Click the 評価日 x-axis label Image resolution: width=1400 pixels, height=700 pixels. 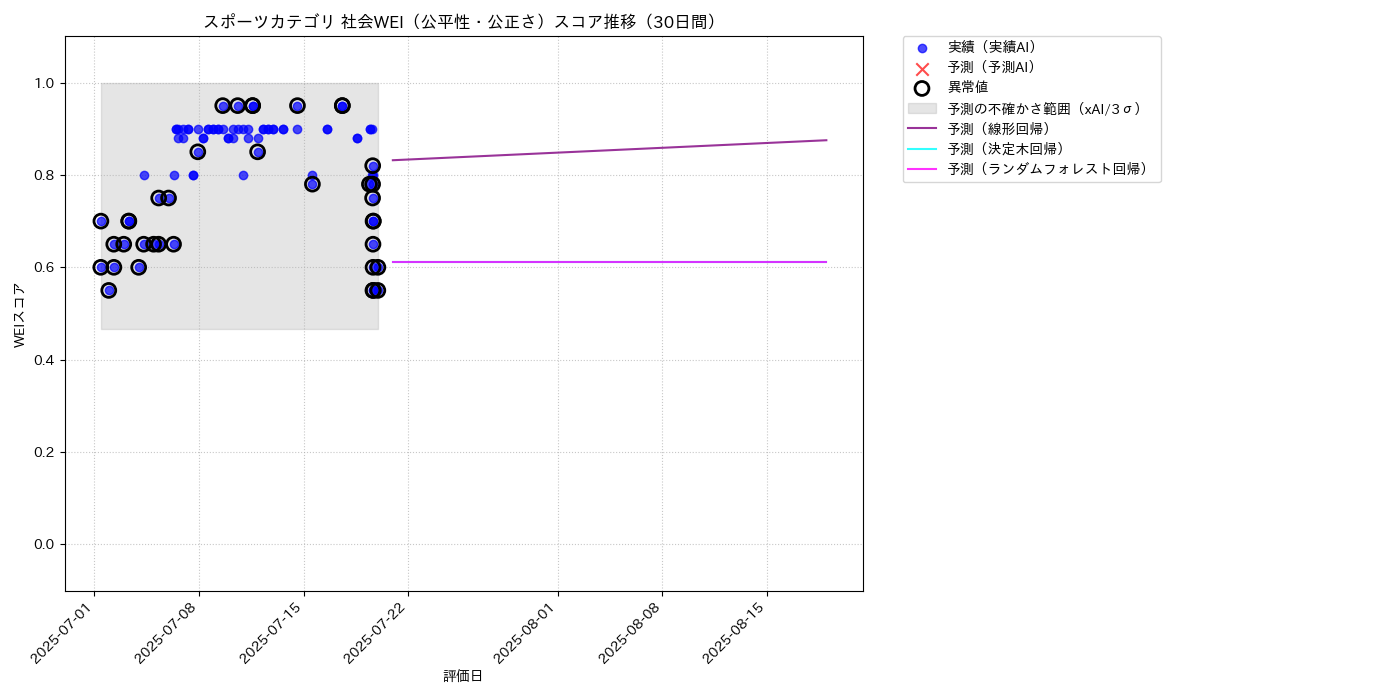pyautogui.click(x=463, y=676)
